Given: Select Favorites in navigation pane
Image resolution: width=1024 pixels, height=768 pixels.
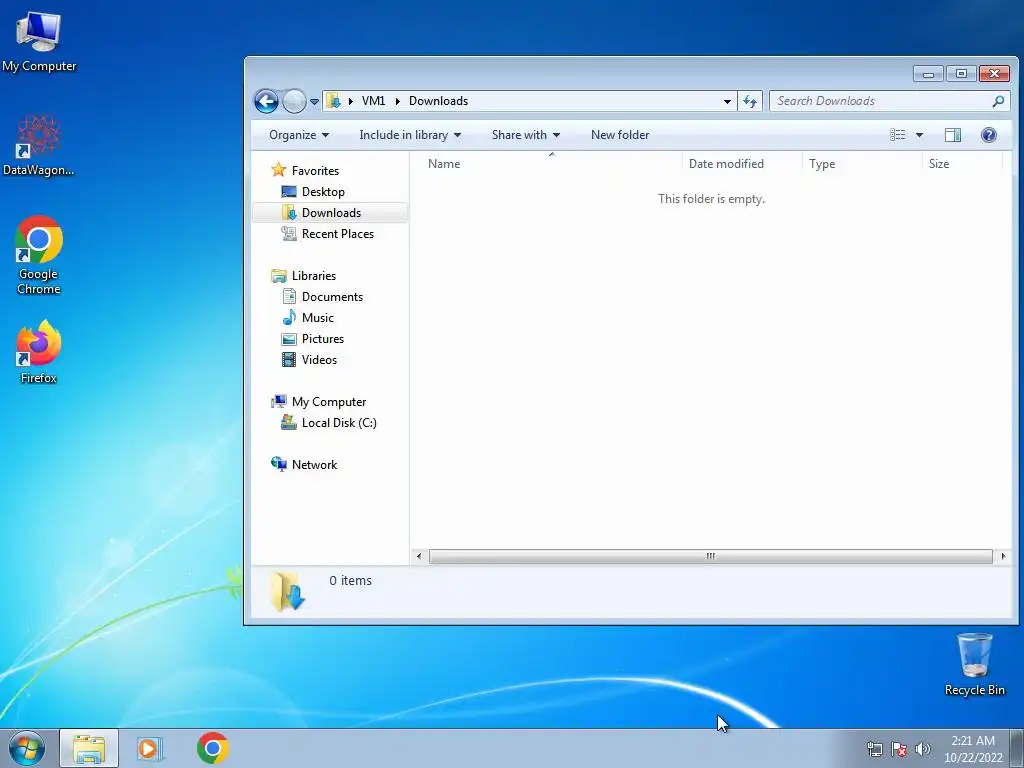Looking at the screenshot, I should coord(315,170).
